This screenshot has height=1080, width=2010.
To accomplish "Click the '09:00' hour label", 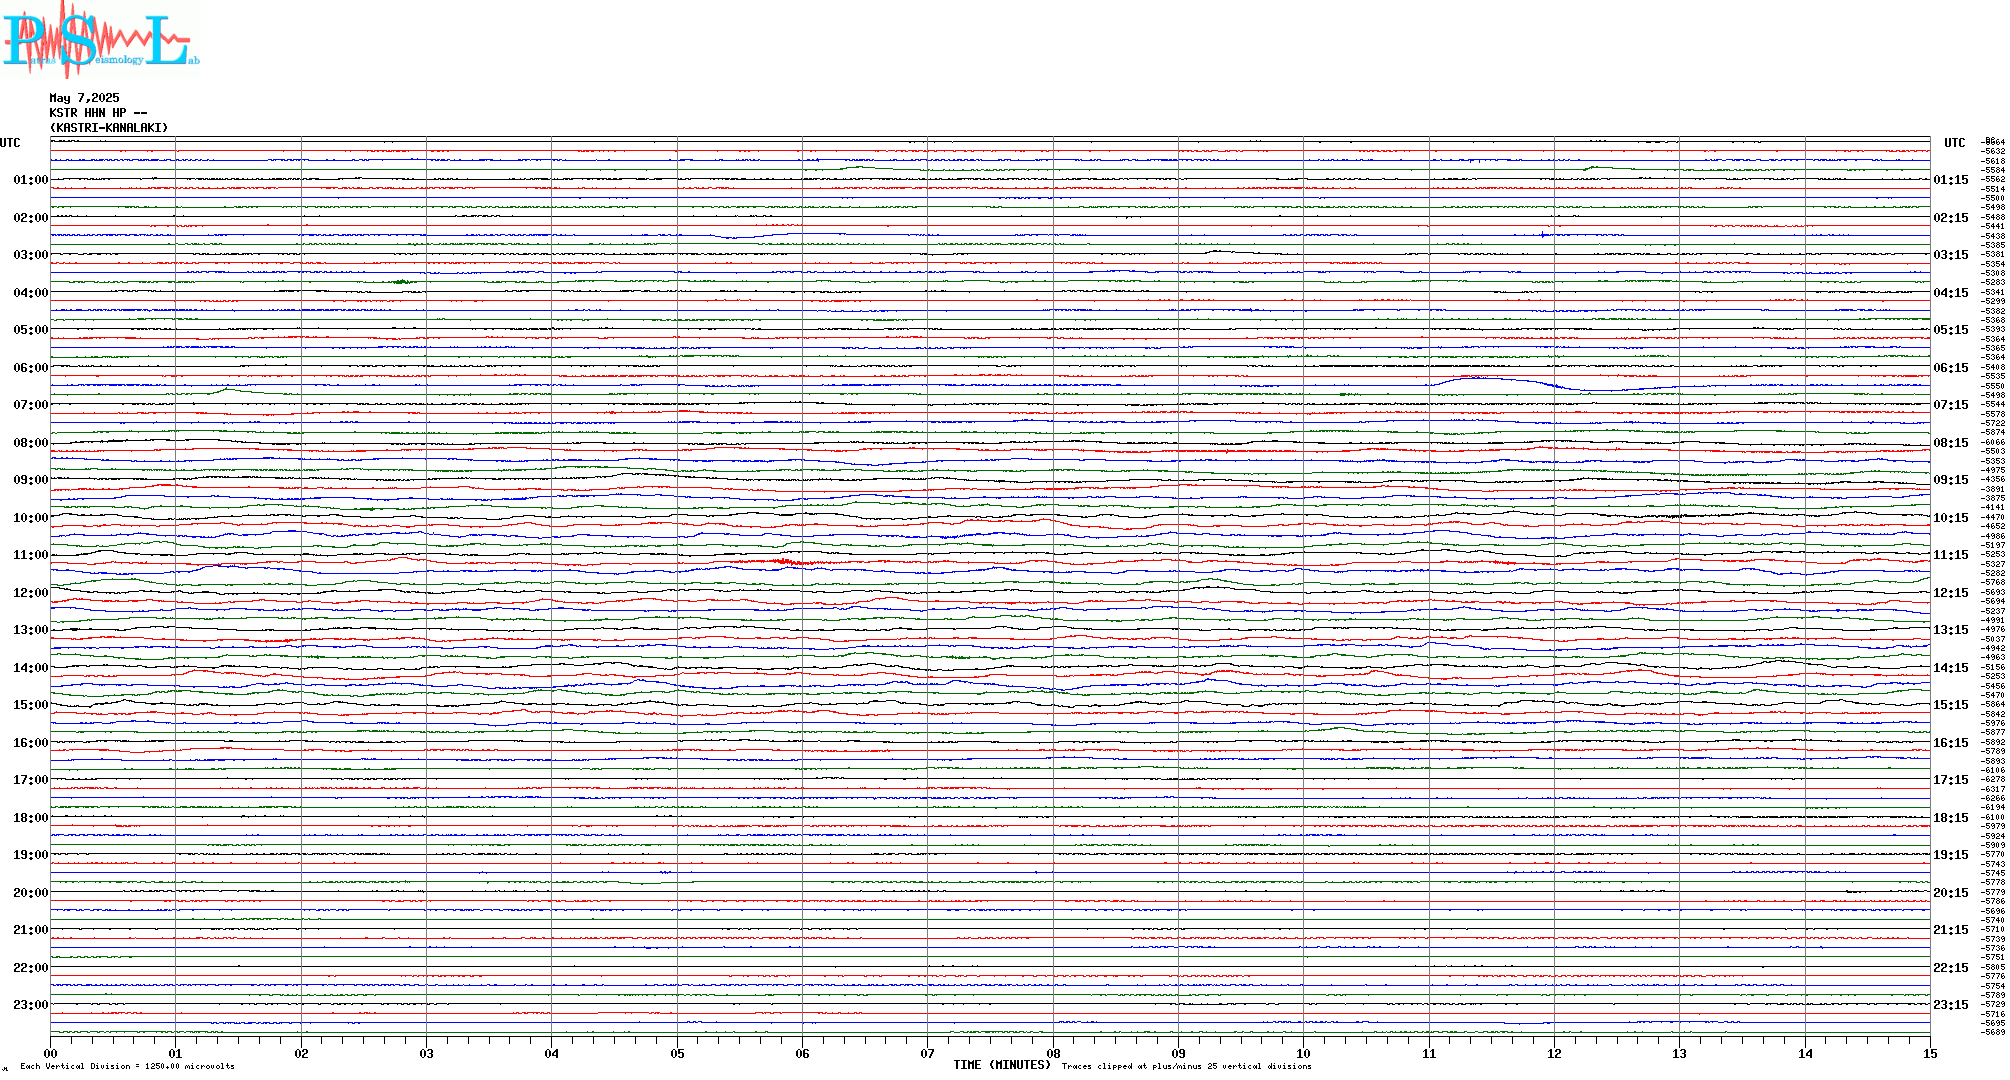I will 31,480.
